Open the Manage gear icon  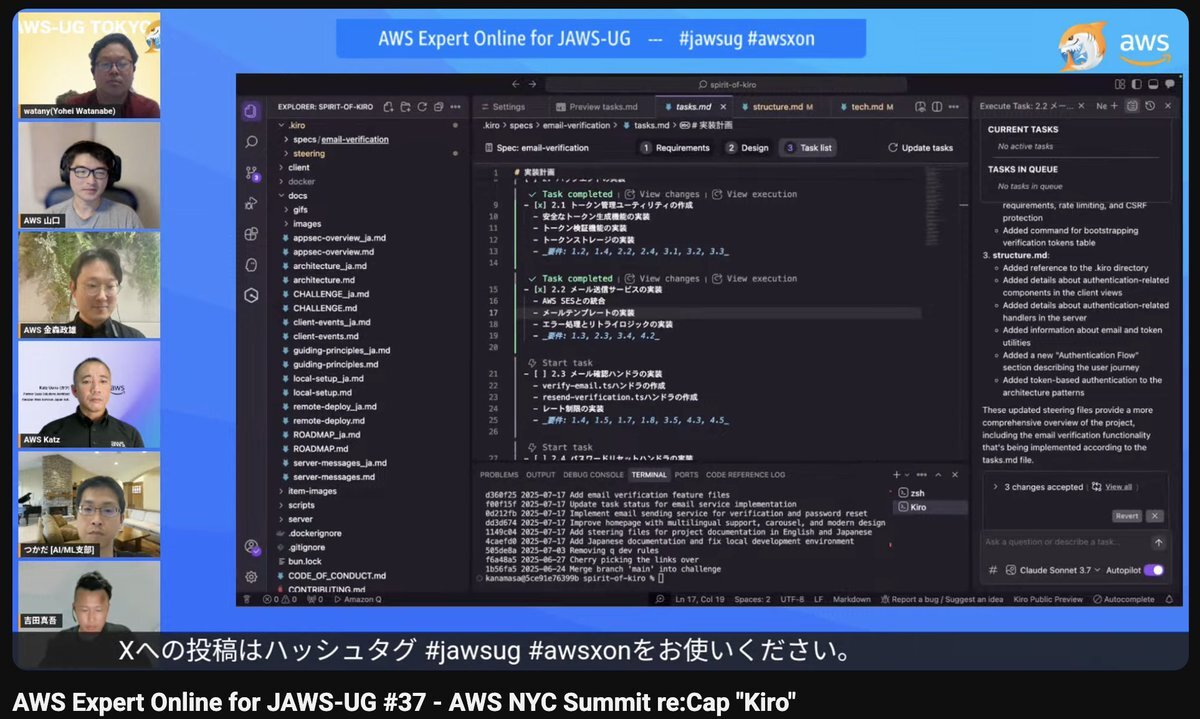pyautogui.click(x=251, y=577)
